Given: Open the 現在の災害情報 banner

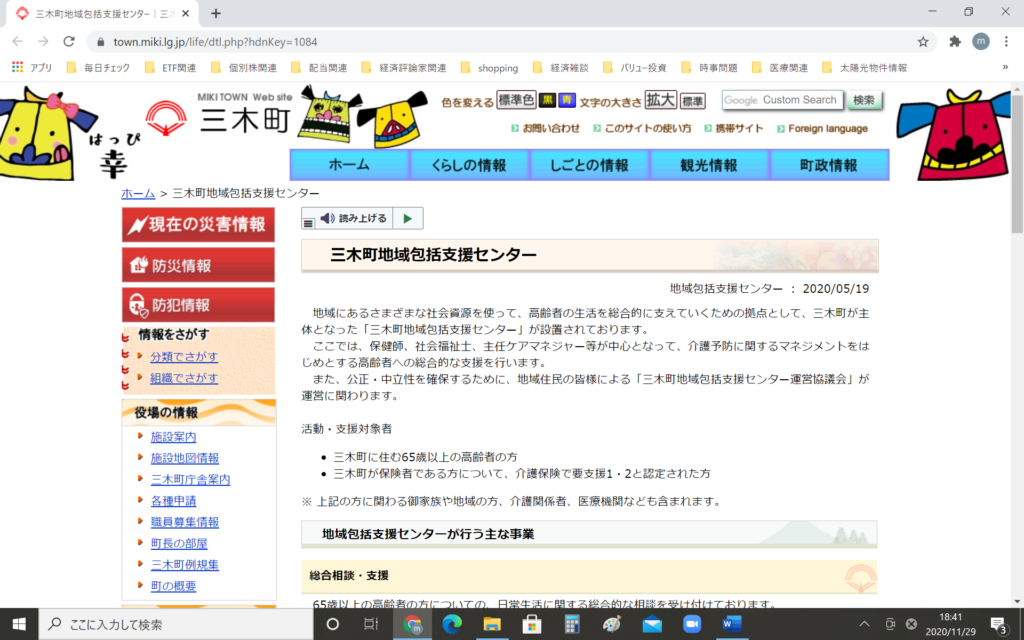Looking at the screenshot, I should 199,225.
